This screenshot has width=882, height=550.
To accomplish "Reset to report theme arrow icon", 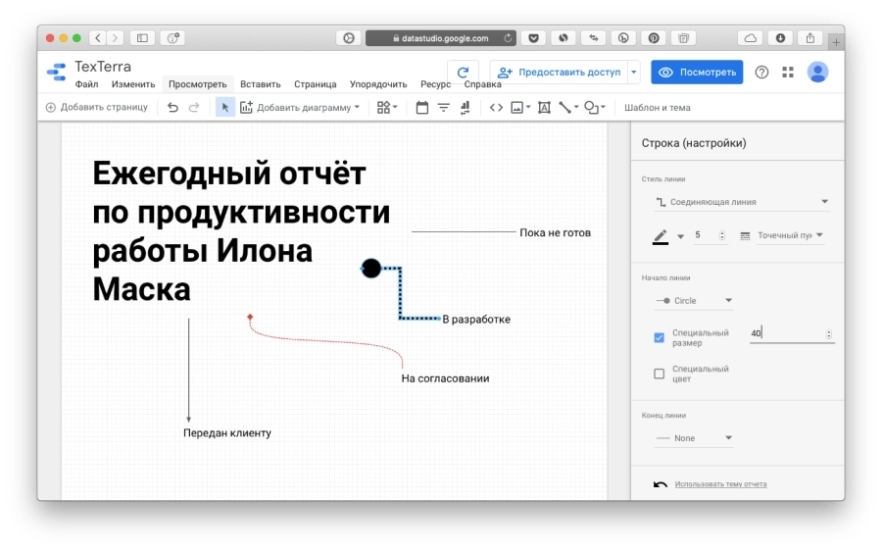I will coord(660,484).
